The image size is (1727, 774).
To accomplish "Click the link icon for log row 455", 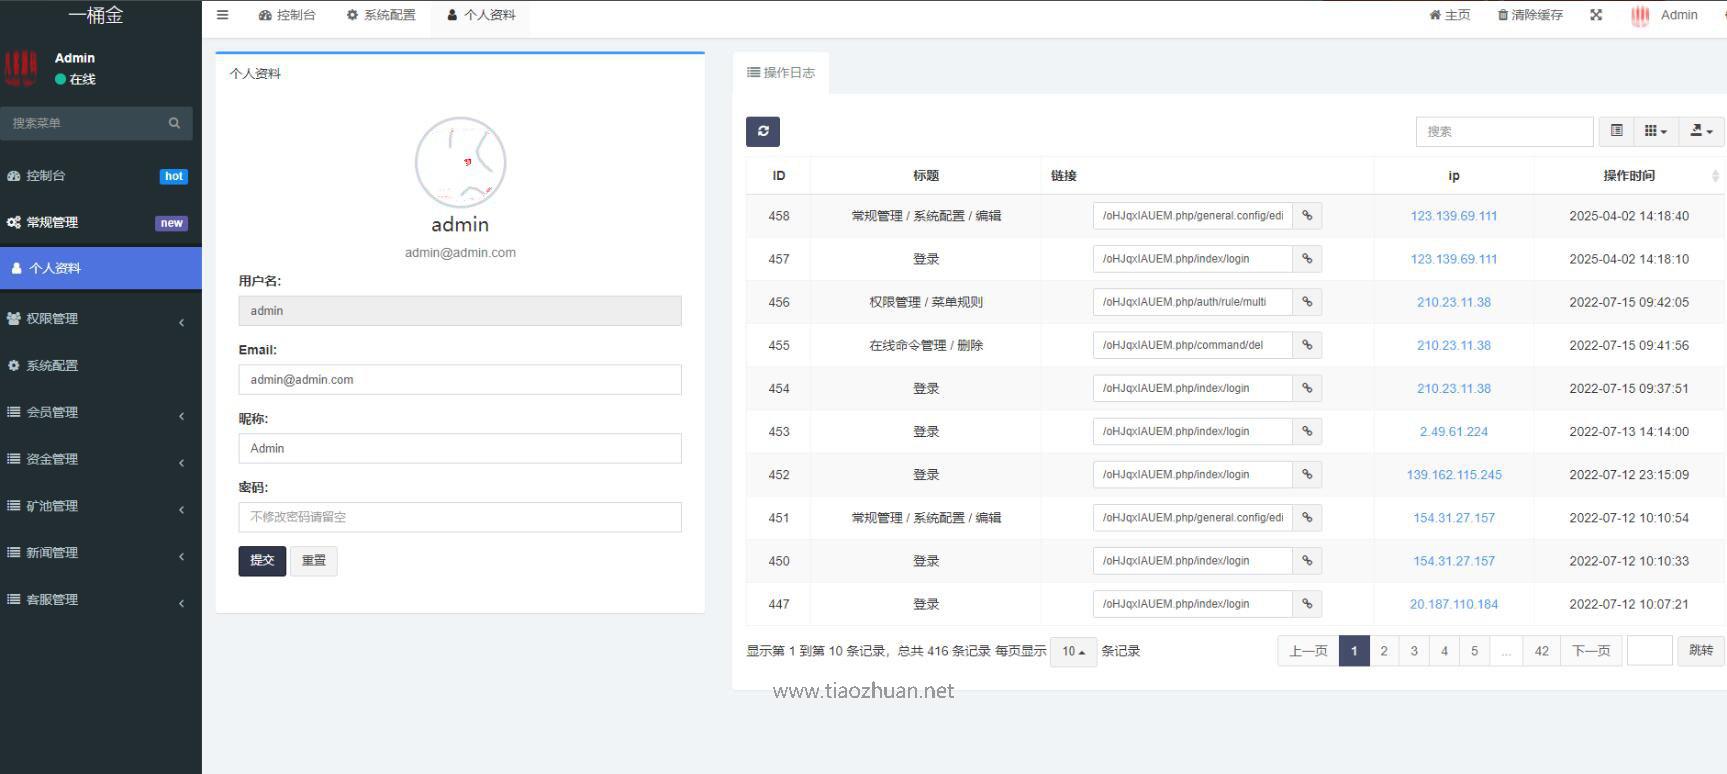I will (1307, 345).
